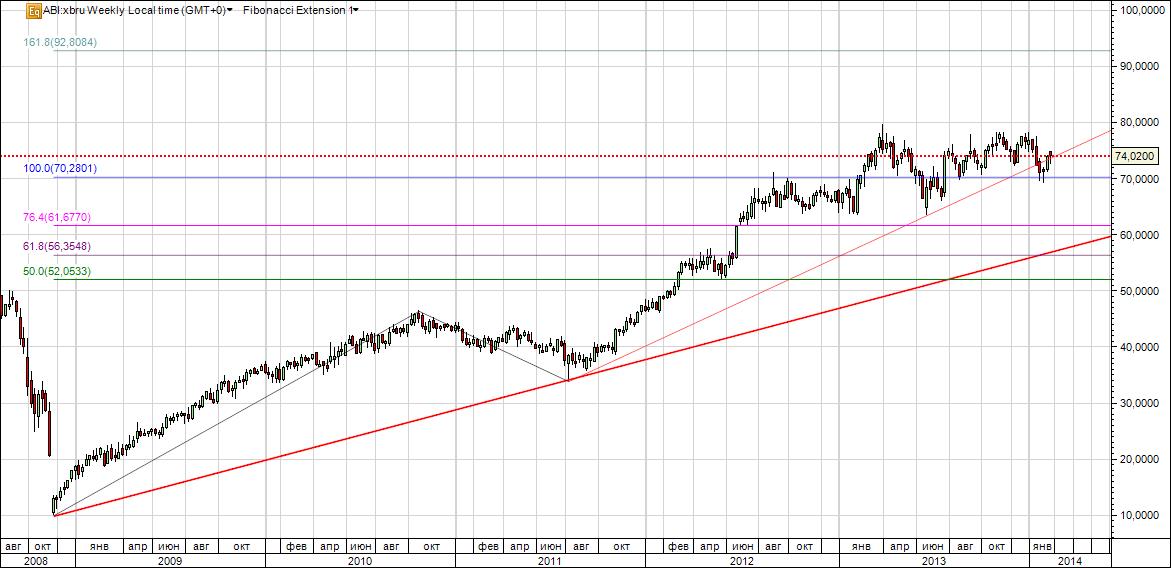Click the current price tag 74,0200

click(x=1134, y=156)
